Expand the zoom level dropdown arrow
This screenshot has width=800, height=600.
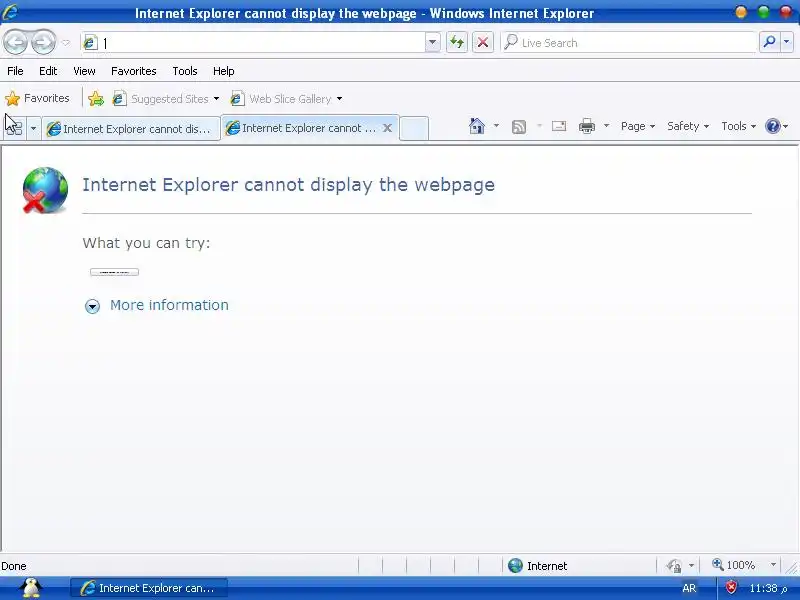pyautogui.click(x=773, y=565)
